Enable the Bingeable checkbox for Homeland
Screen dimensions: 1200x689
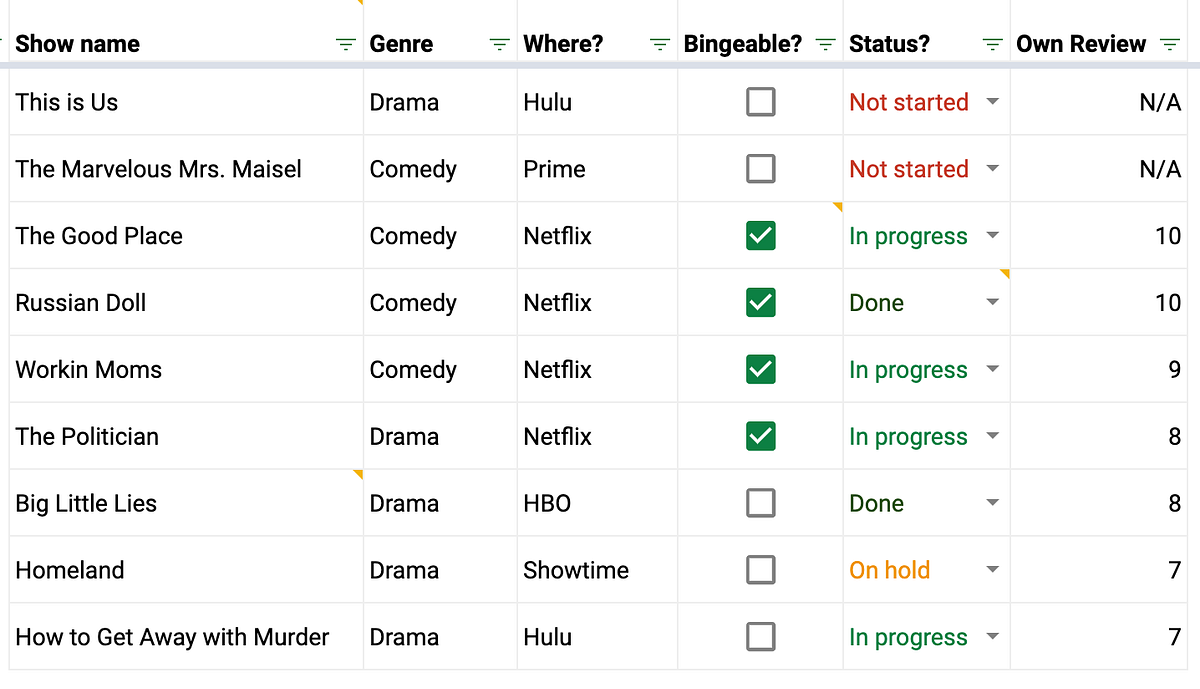pyautogui.click(x=760, y=569)
